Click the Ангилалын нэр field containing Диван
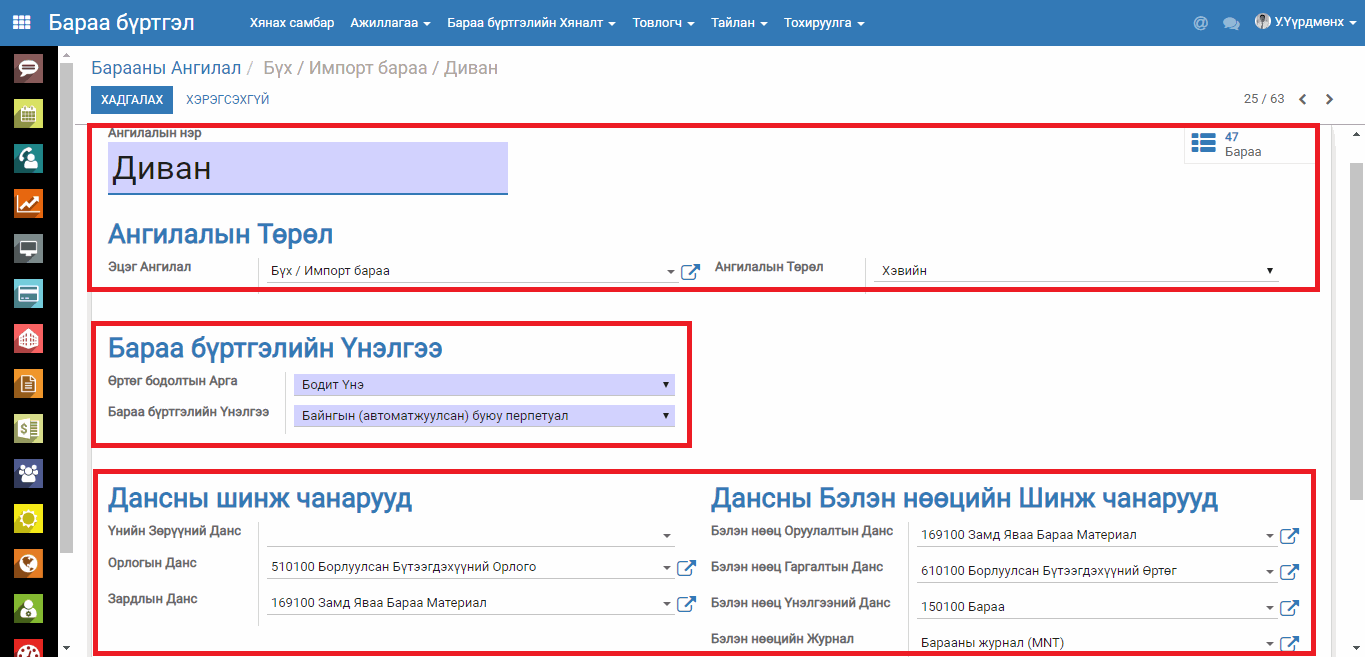This screenshot has width=1365, height=657. pyautogui.click(x=307, y=168)
